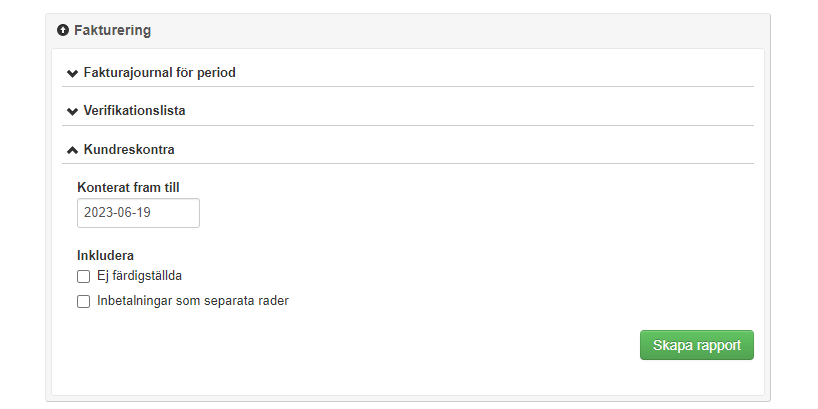This screenshot has width=818, height=409.
Task: Open the Verifikationslista accordion row
Action: click(x=400, y=111)
